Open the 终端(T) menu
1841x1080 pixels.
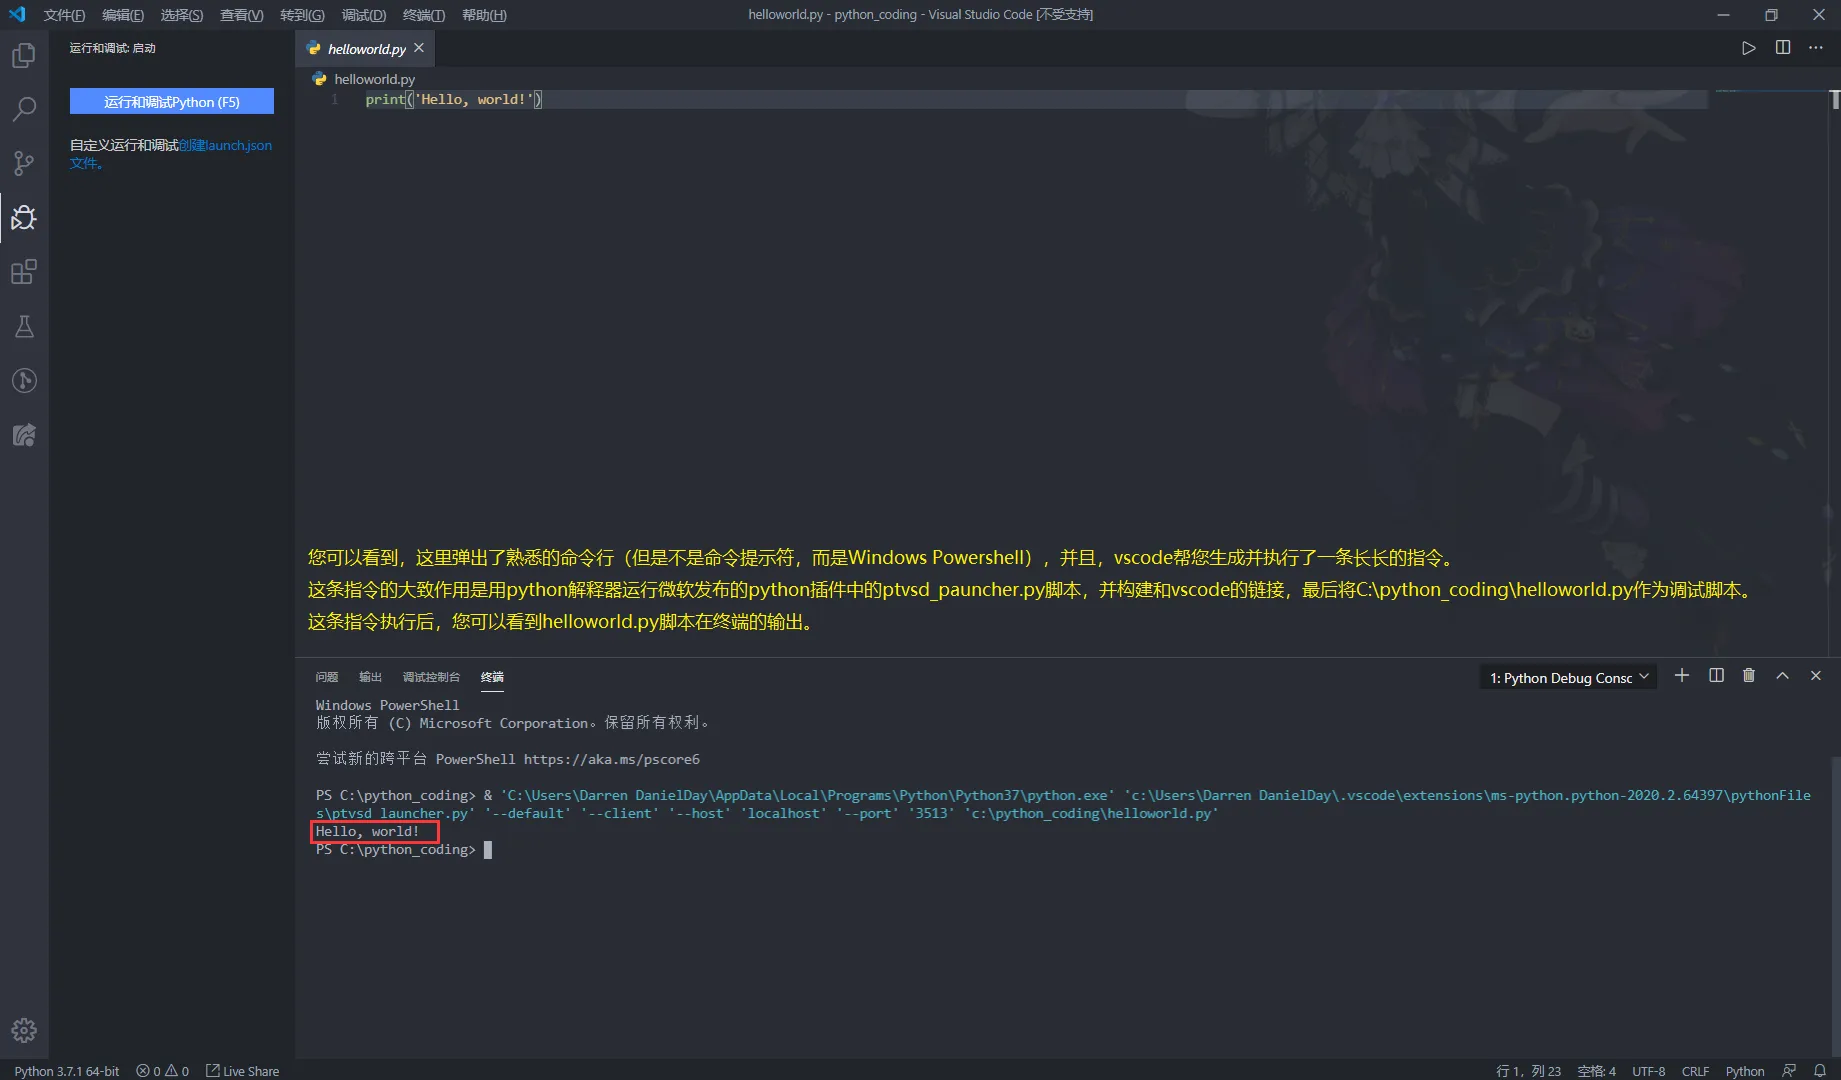point(424,15)
